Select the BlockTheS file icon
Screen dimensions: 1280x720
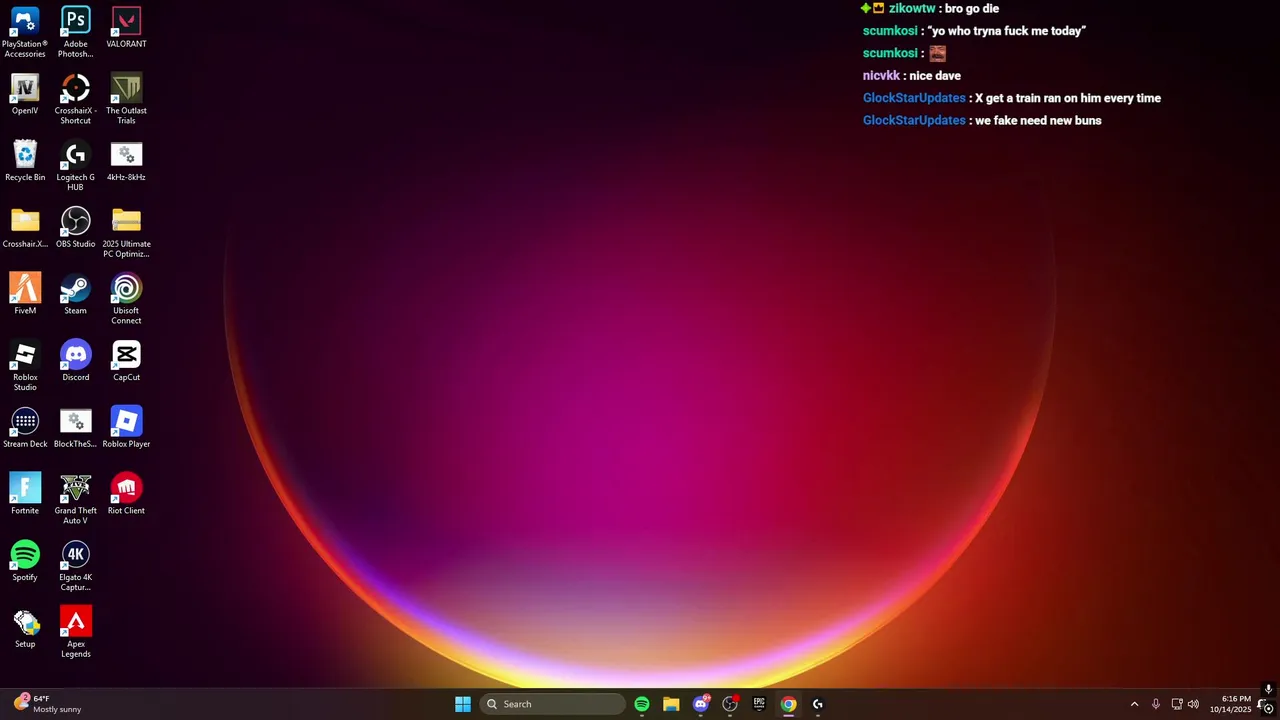coord(76,428)
